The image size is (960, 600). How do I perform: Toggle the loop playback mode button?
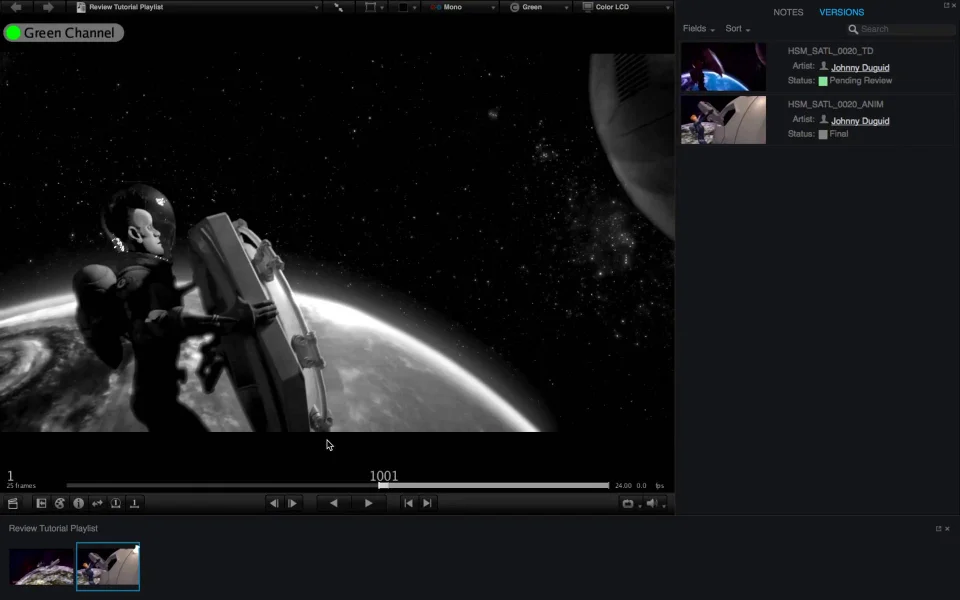tap(628, 504)
